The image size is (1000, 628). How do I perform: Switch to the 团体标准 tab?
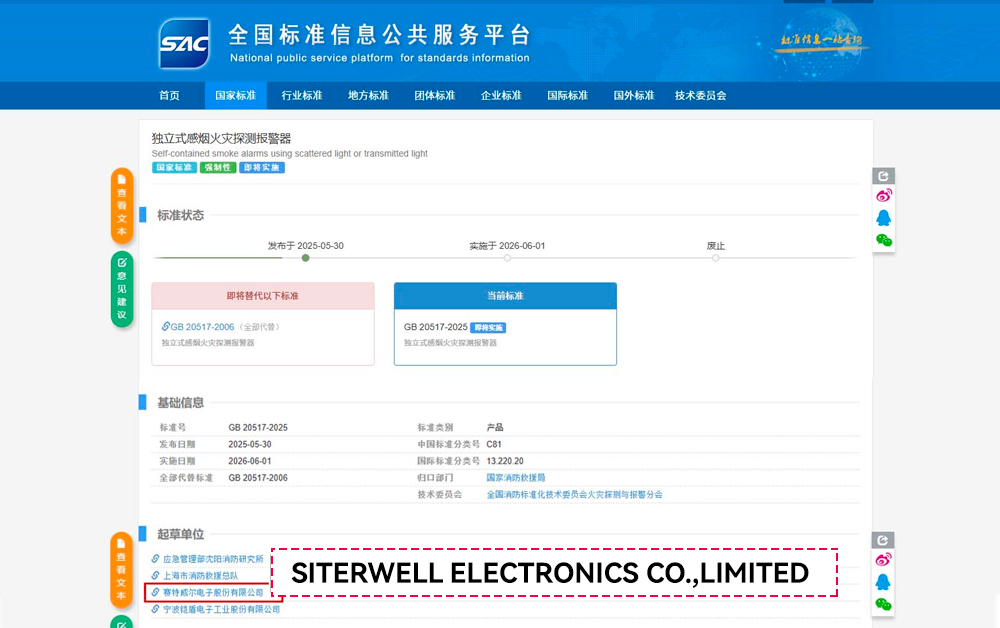434,96
